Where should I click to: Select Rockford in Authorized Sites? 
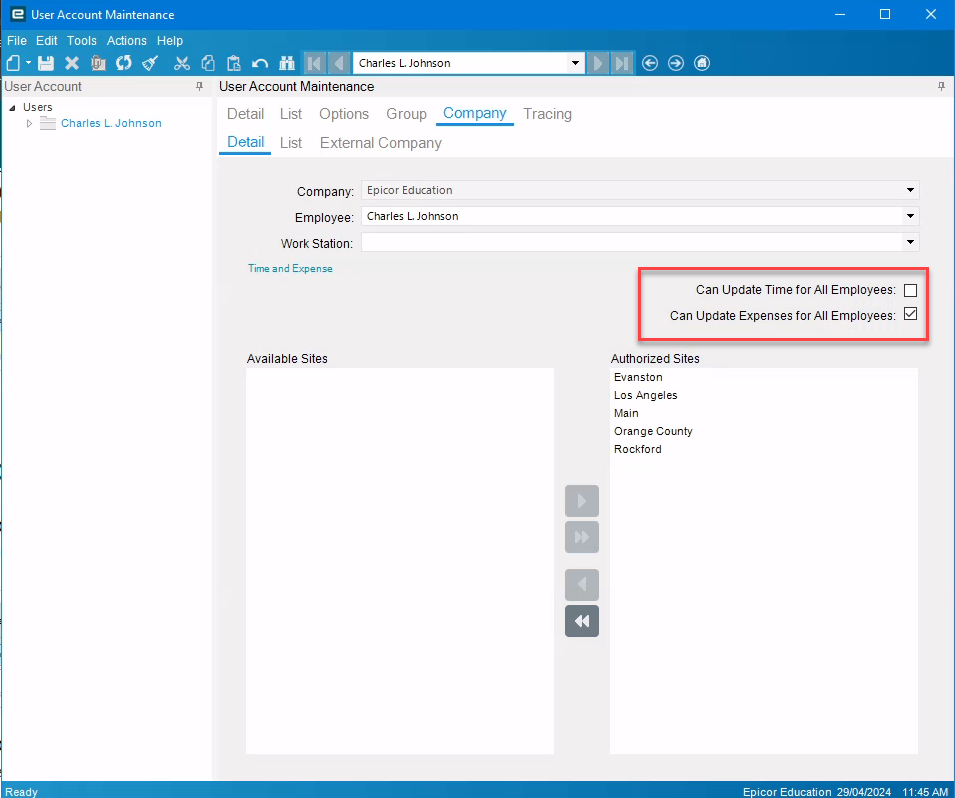pos(637,449)
